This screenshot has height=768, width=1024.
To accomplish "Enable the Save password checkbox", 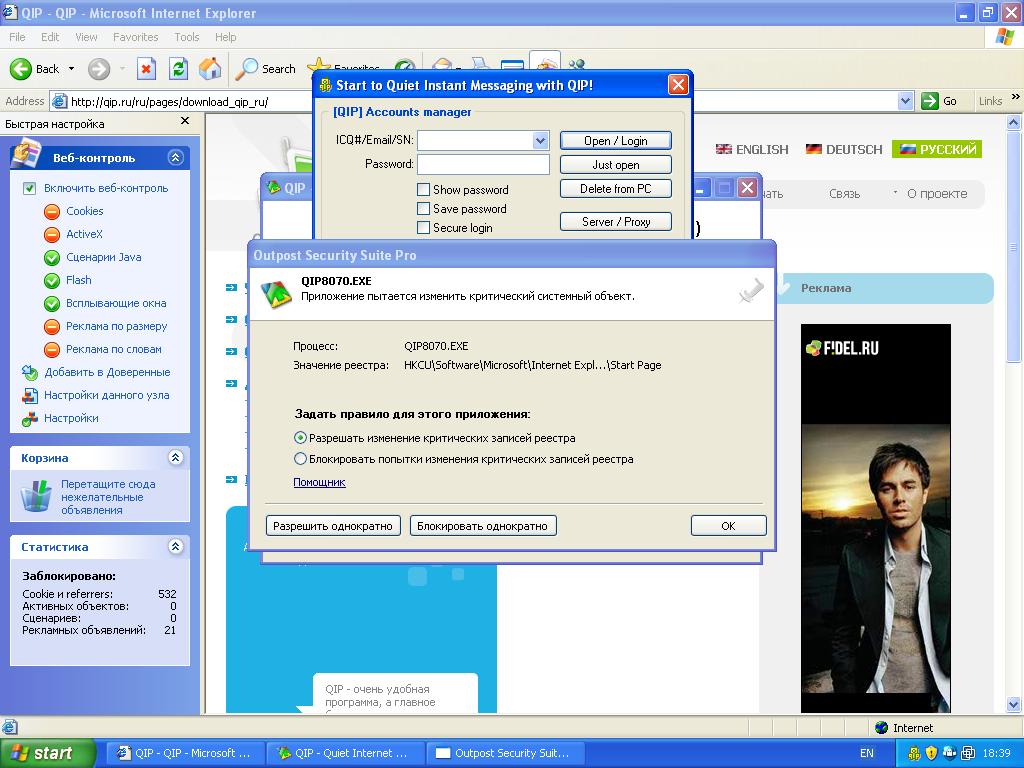I will click(423, 208).
